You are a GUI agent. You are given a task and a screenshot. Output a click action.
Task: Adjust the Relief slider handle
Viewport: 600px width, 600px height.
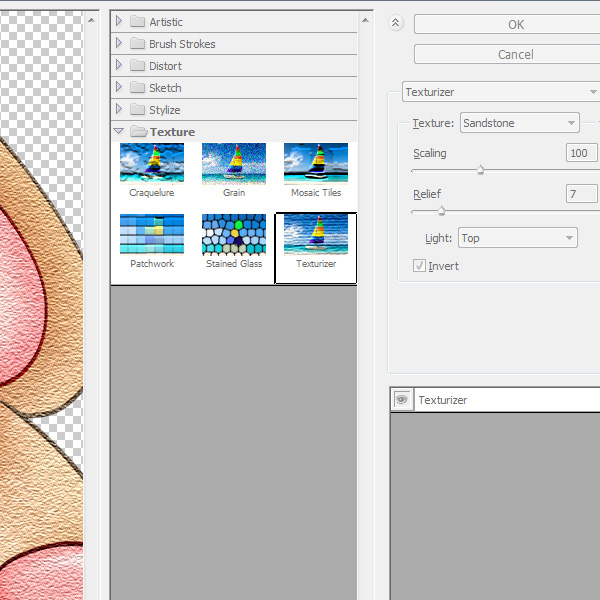pyautogui.click(x=441, y=210)
